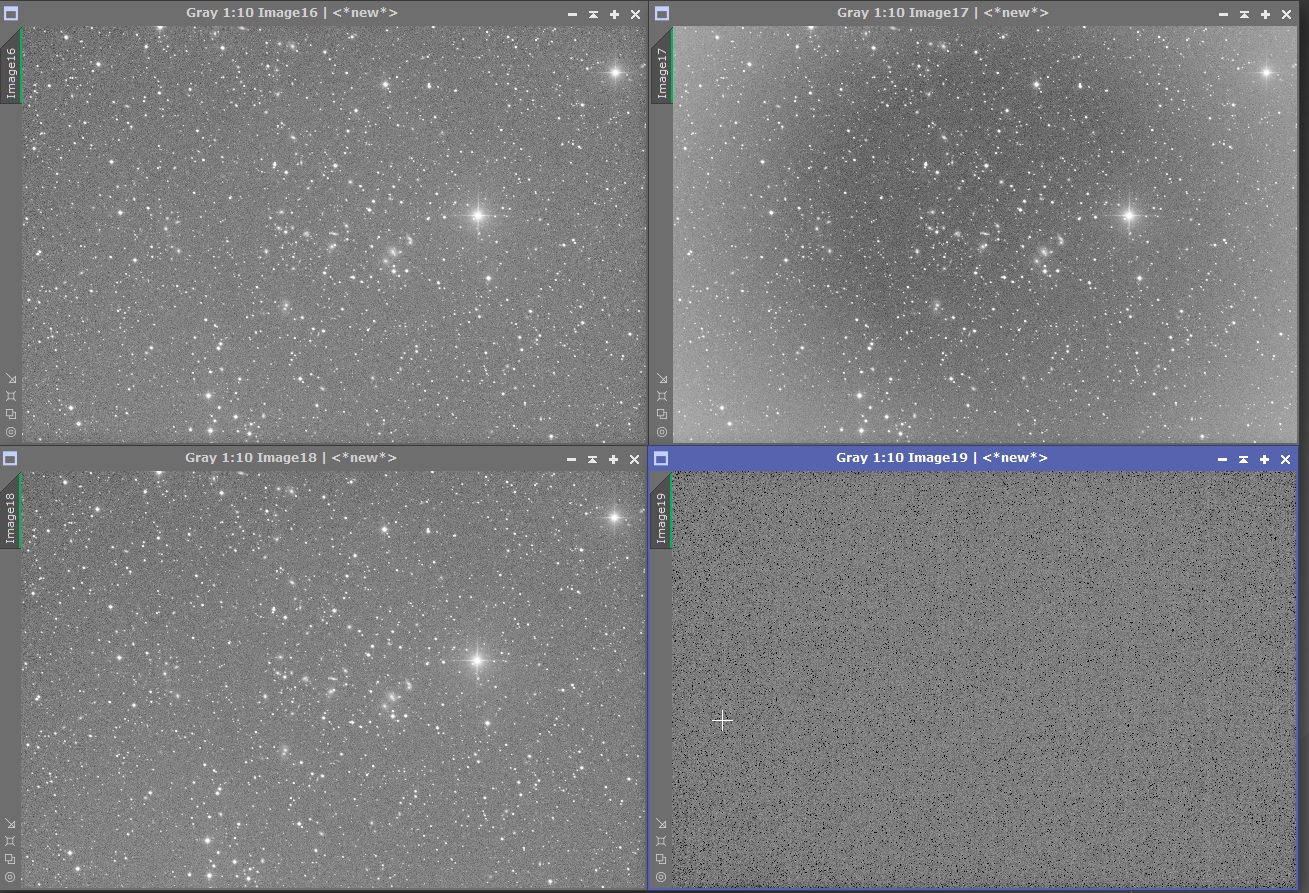Click the 'Gray 1:10 Image18' title bar text
The height and width of the screenshot is (893, 1309).
coord(251,458)
